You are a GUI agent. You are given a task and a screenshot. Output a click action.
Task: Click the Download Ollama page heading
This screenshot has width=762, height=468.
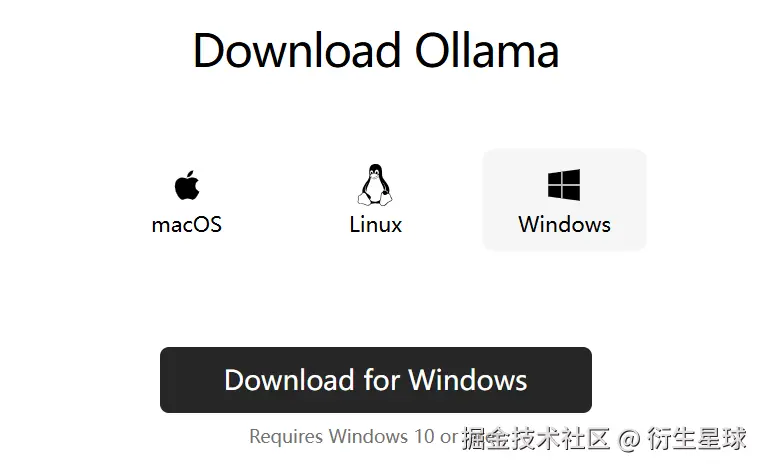pyautogui.click(x=376, y=51)
